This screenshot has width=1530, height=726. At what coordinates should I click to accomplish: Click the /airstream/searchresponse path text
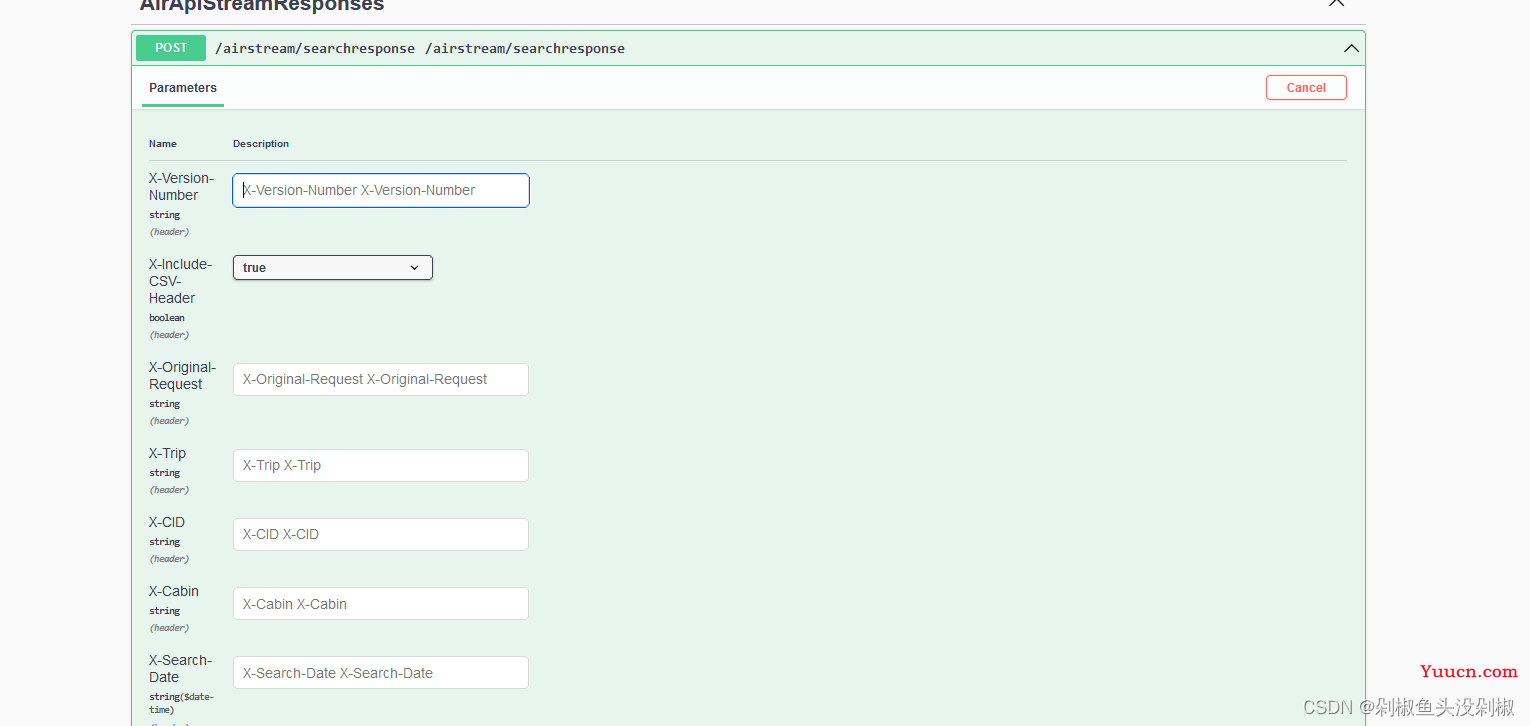[315, 48]
